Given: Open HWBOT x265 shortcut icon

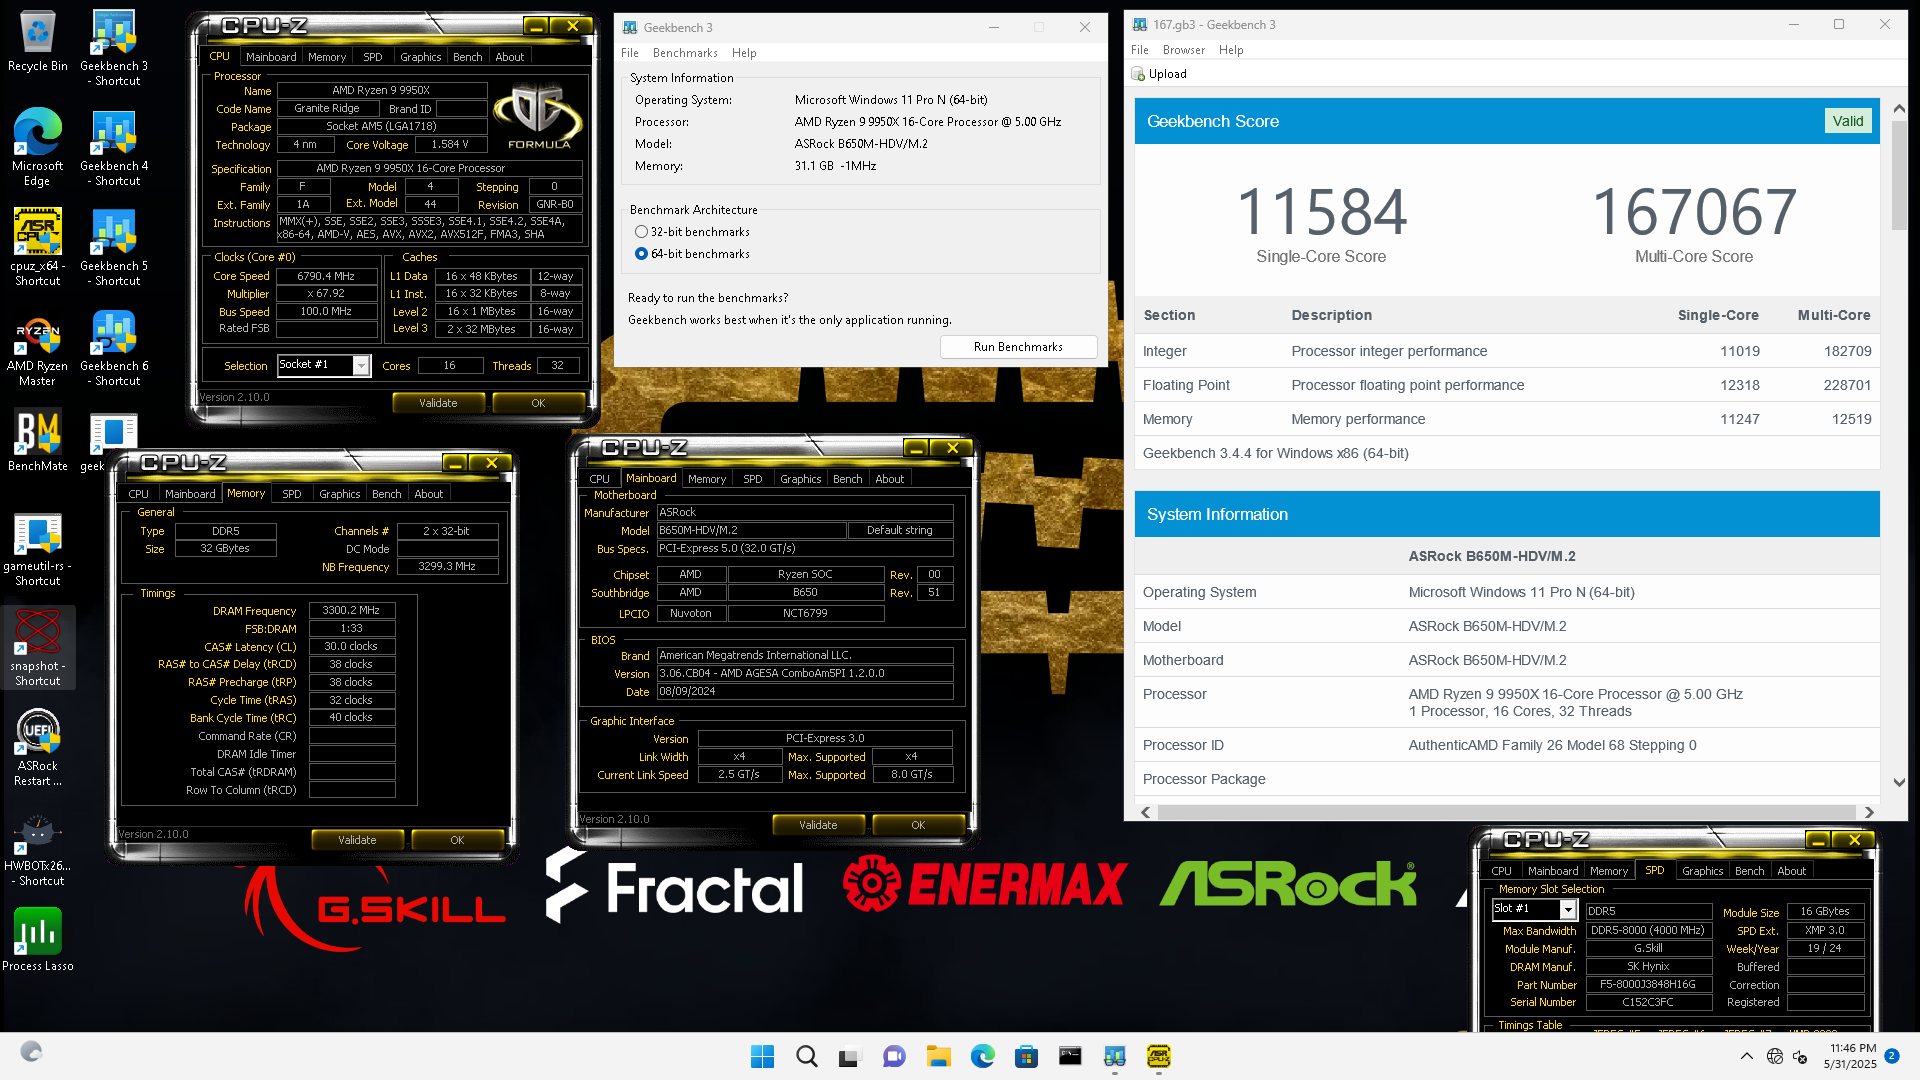Looking at the screenshot, I should point(38,848).
